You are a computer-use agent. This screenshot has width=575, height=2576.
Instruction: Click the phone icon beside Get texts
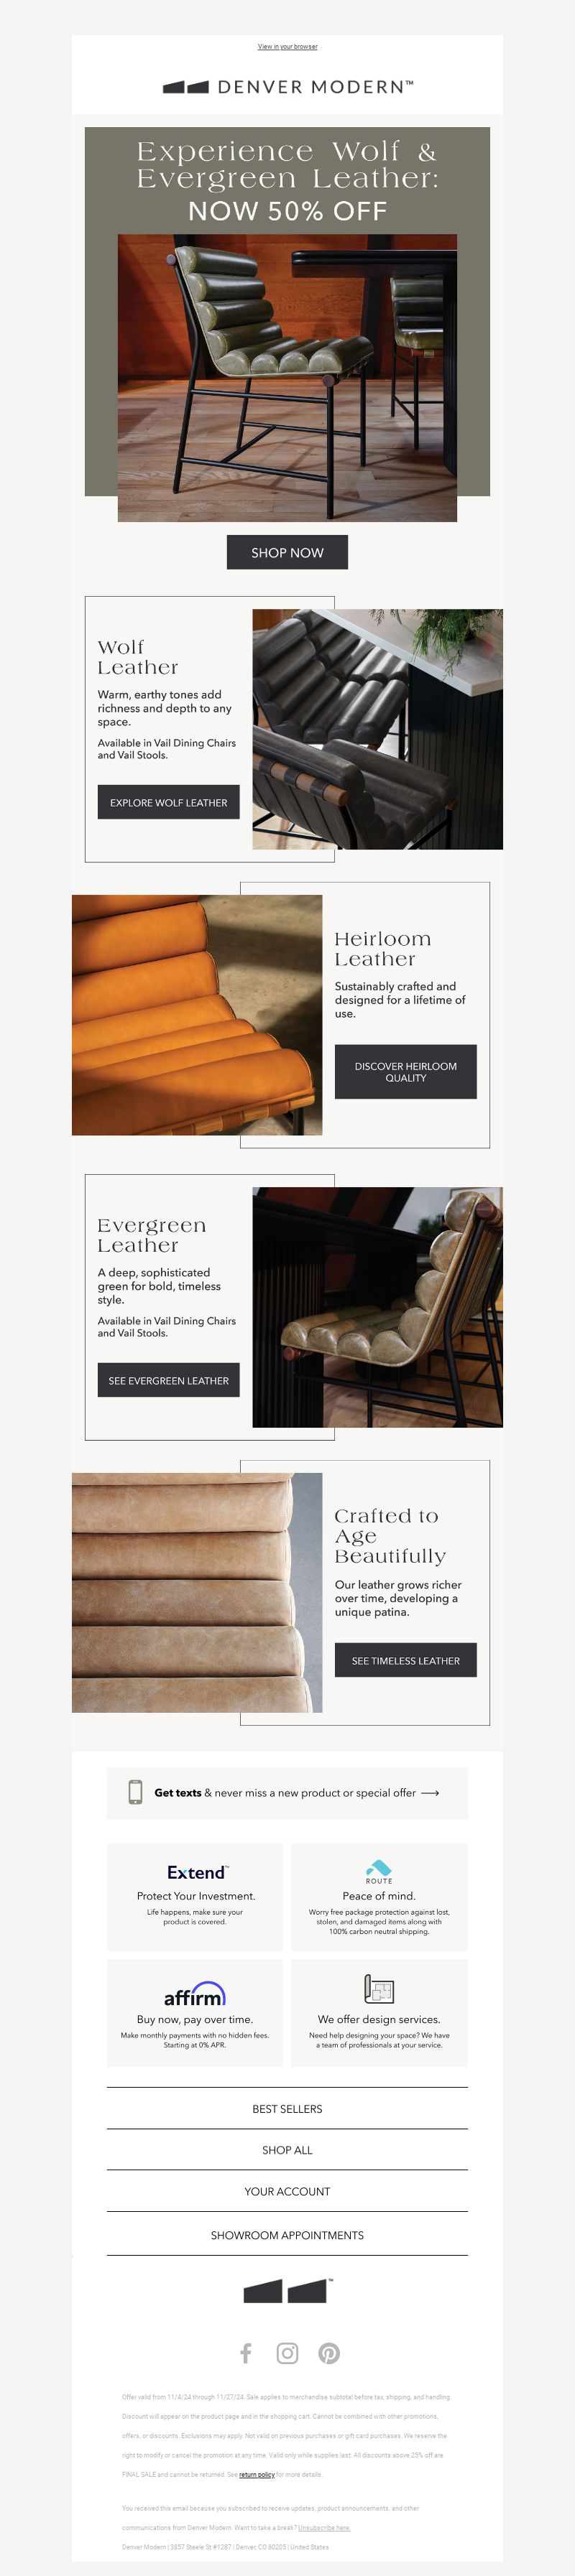point(135,1792)
